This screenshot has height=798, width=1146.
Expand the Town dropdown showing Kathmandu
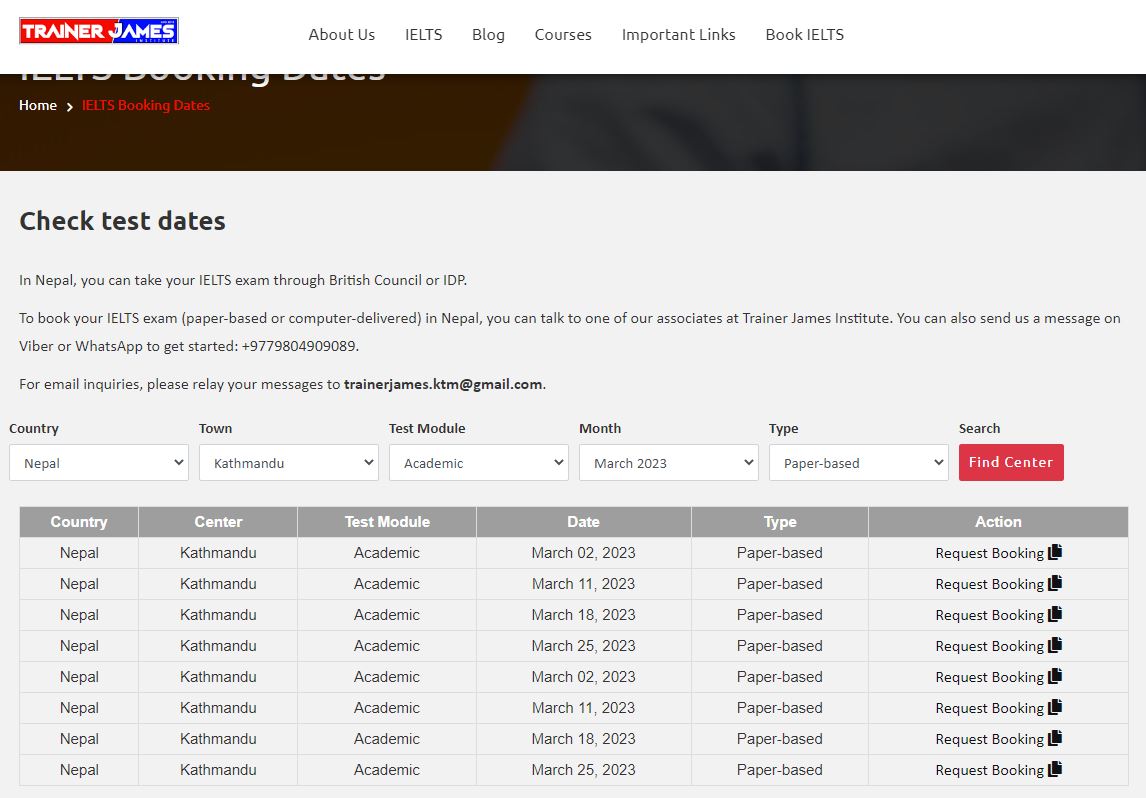pos(288,463)
